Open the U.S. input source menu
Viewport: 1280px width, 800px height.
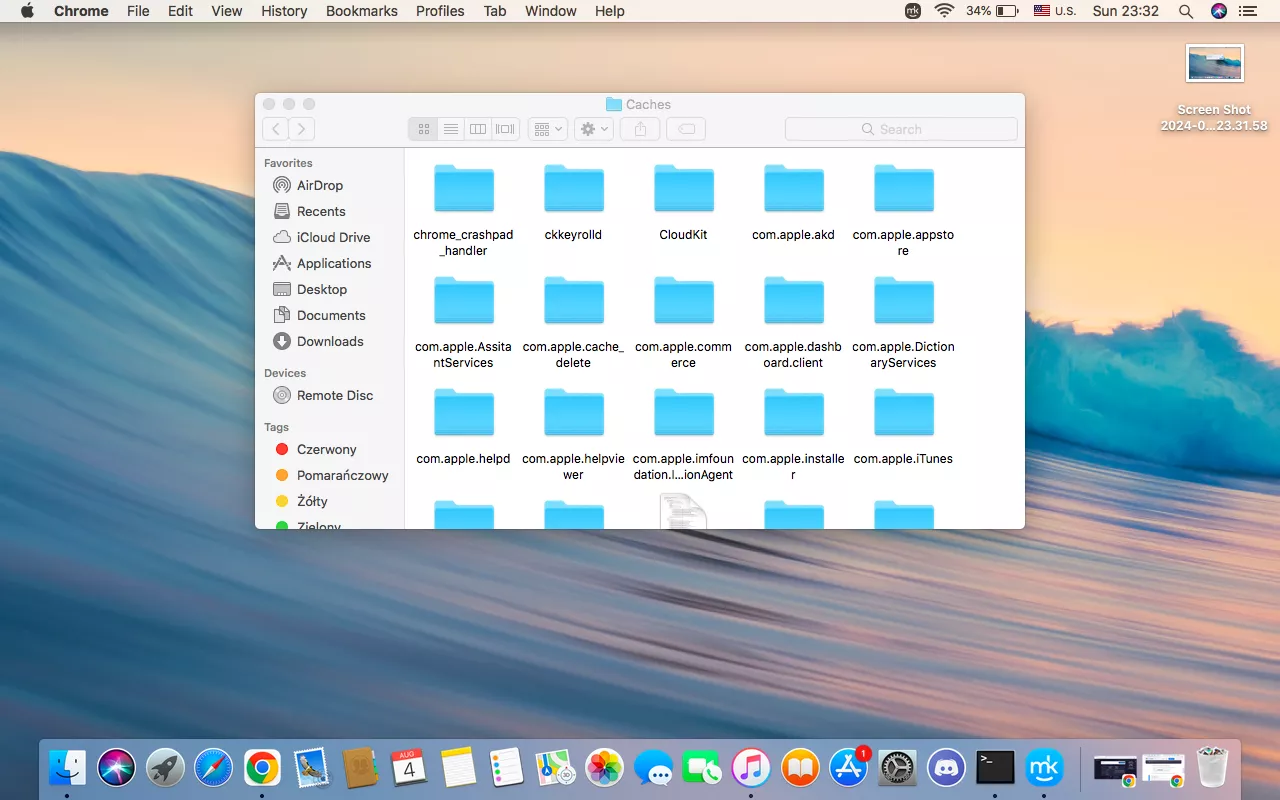pyautogui.click(x=1054, y=11)
